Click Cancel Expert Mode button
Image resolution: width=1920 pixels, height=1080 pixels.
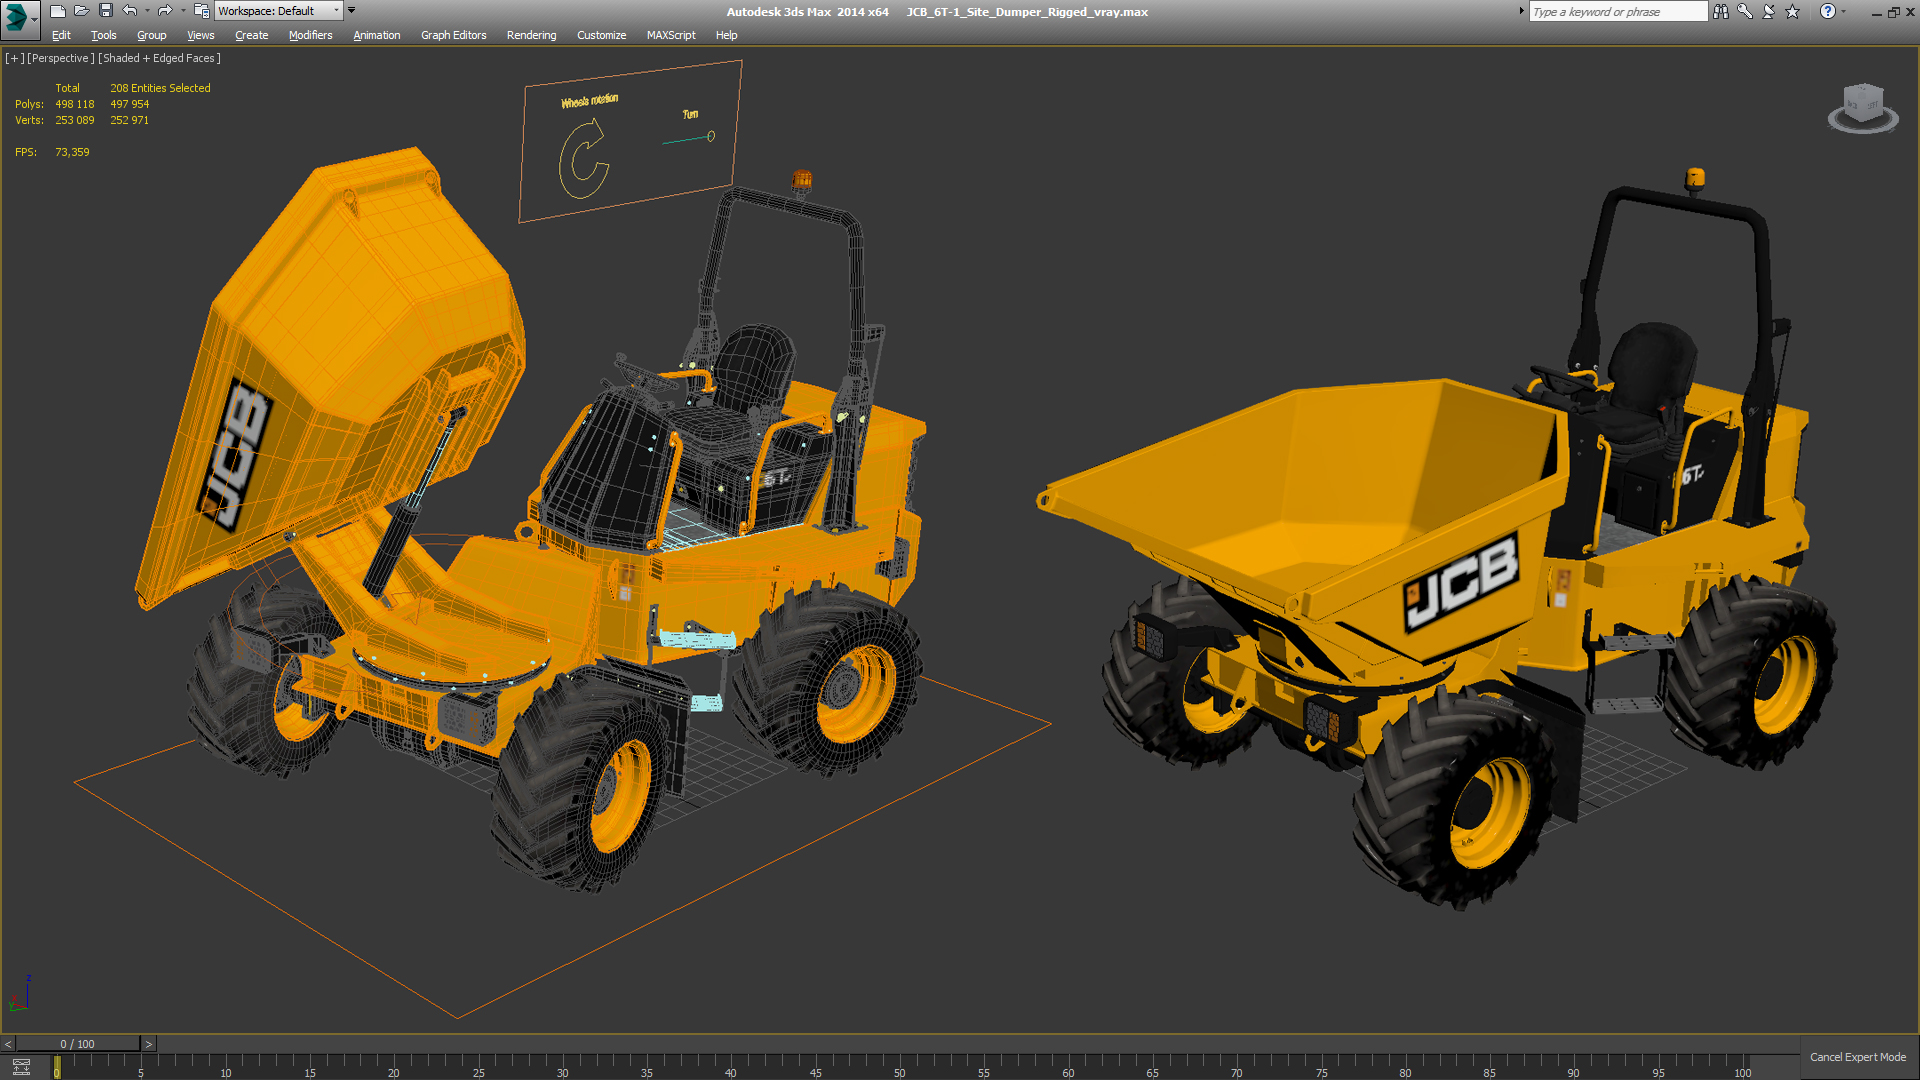click(x=1858, y=1057)
